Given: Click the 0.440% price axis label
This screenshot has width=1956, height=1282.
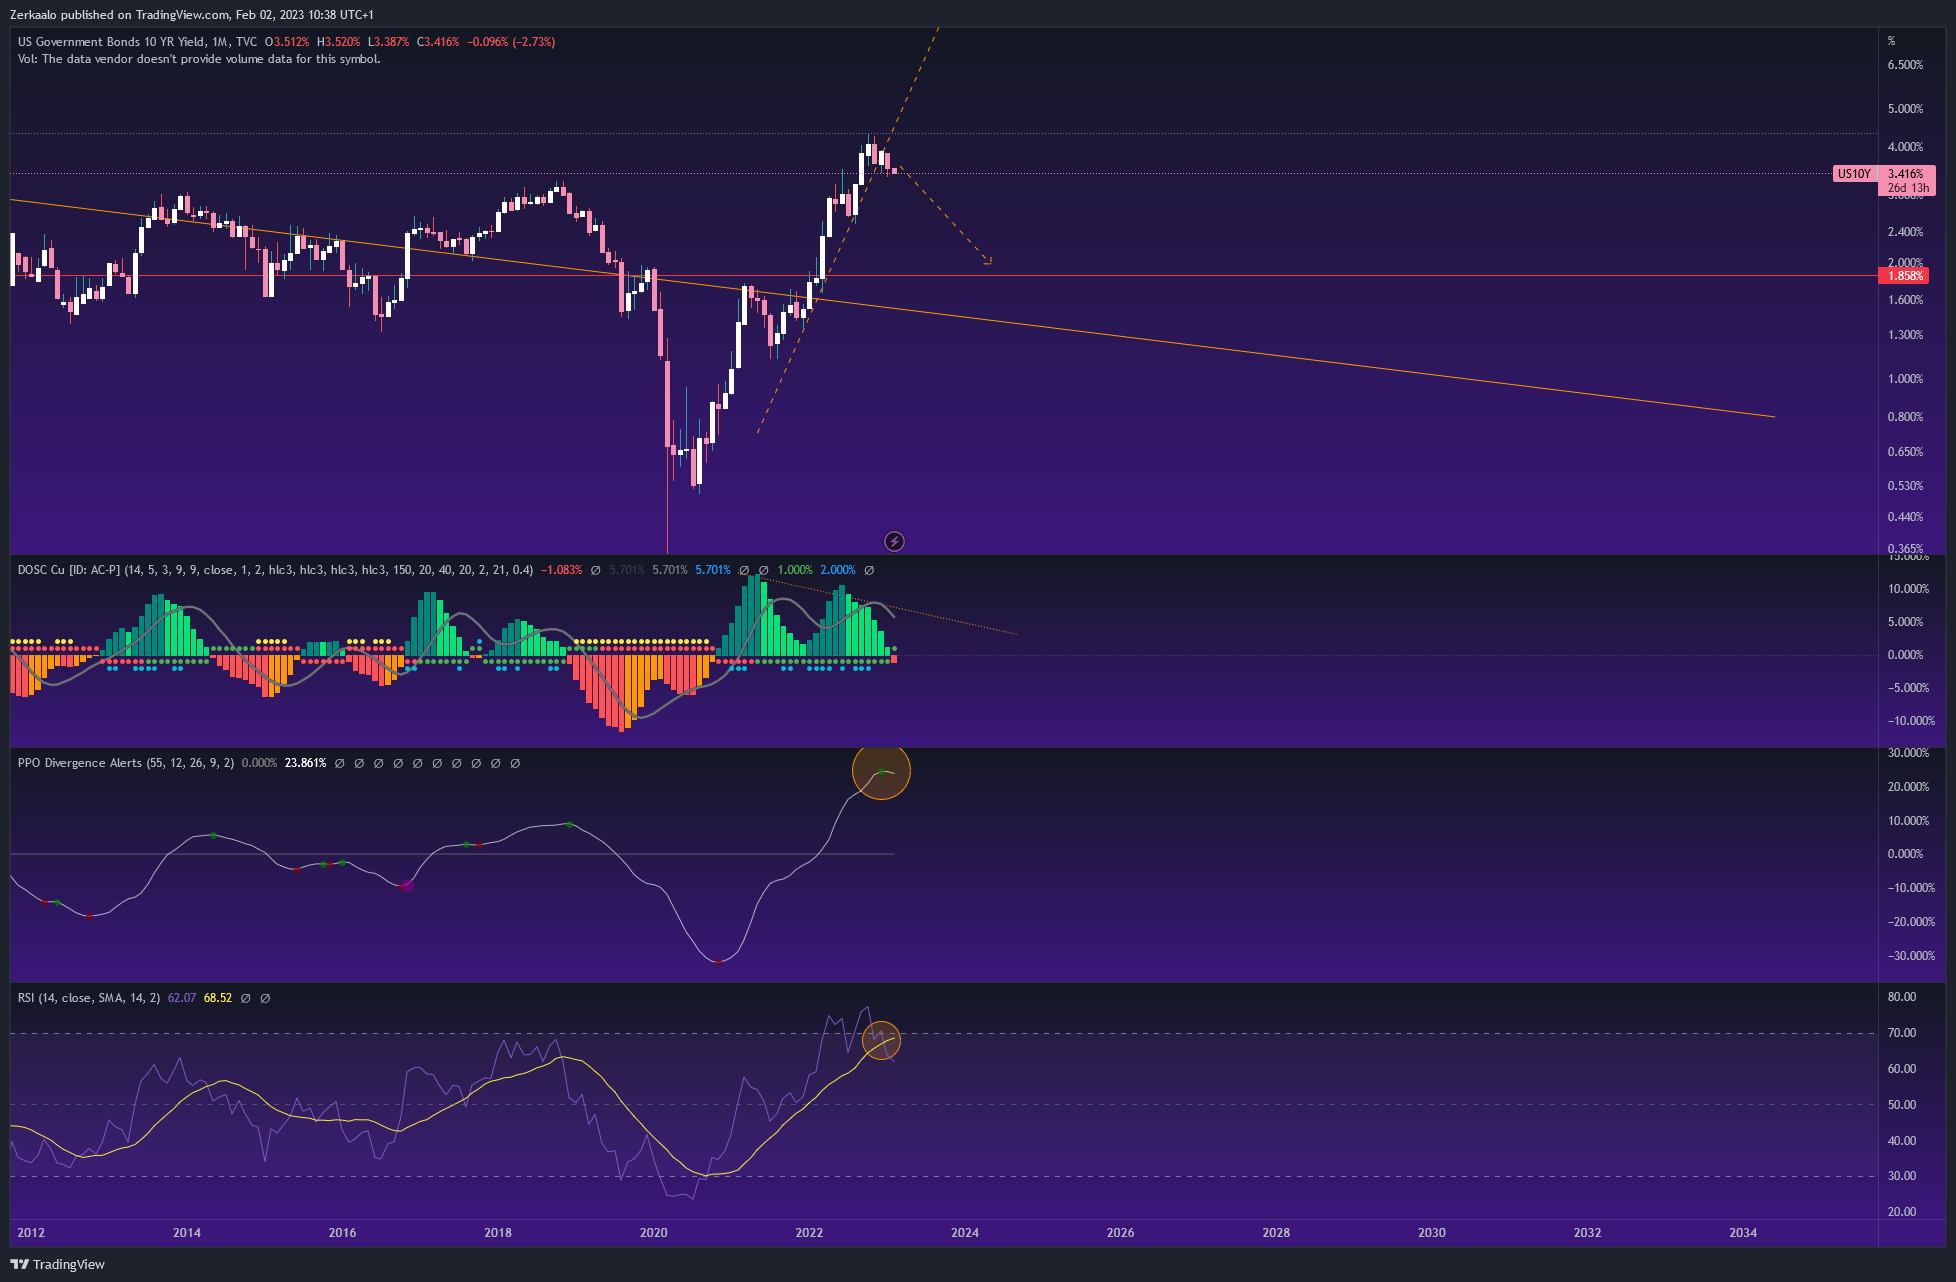Looking at the screenshot, I should (x=1905, y=517).
